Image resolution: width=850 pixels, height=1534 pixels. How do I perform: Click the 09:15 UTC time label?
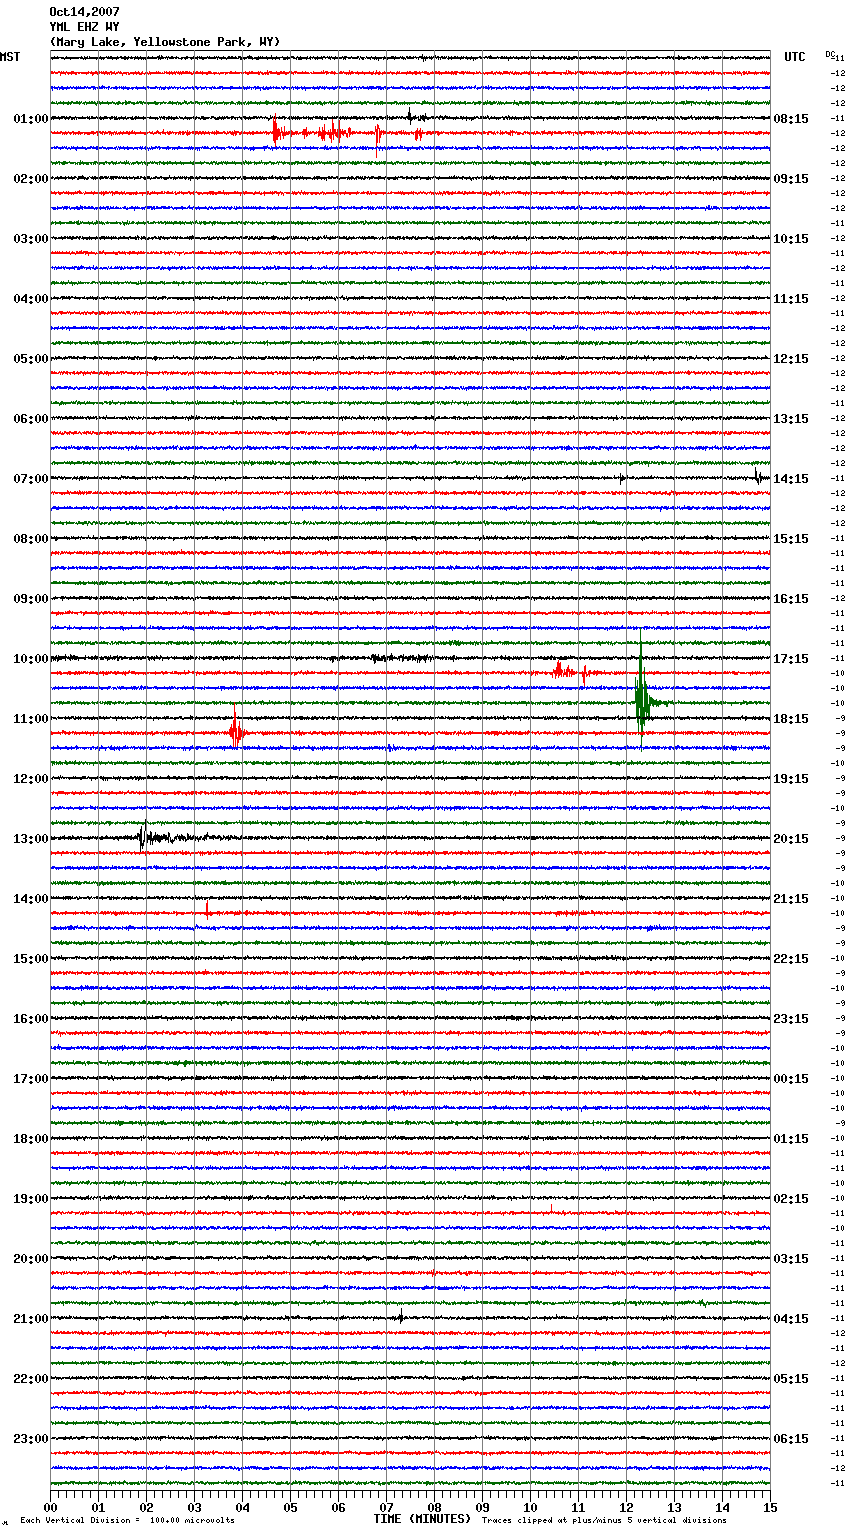[791, 179]
